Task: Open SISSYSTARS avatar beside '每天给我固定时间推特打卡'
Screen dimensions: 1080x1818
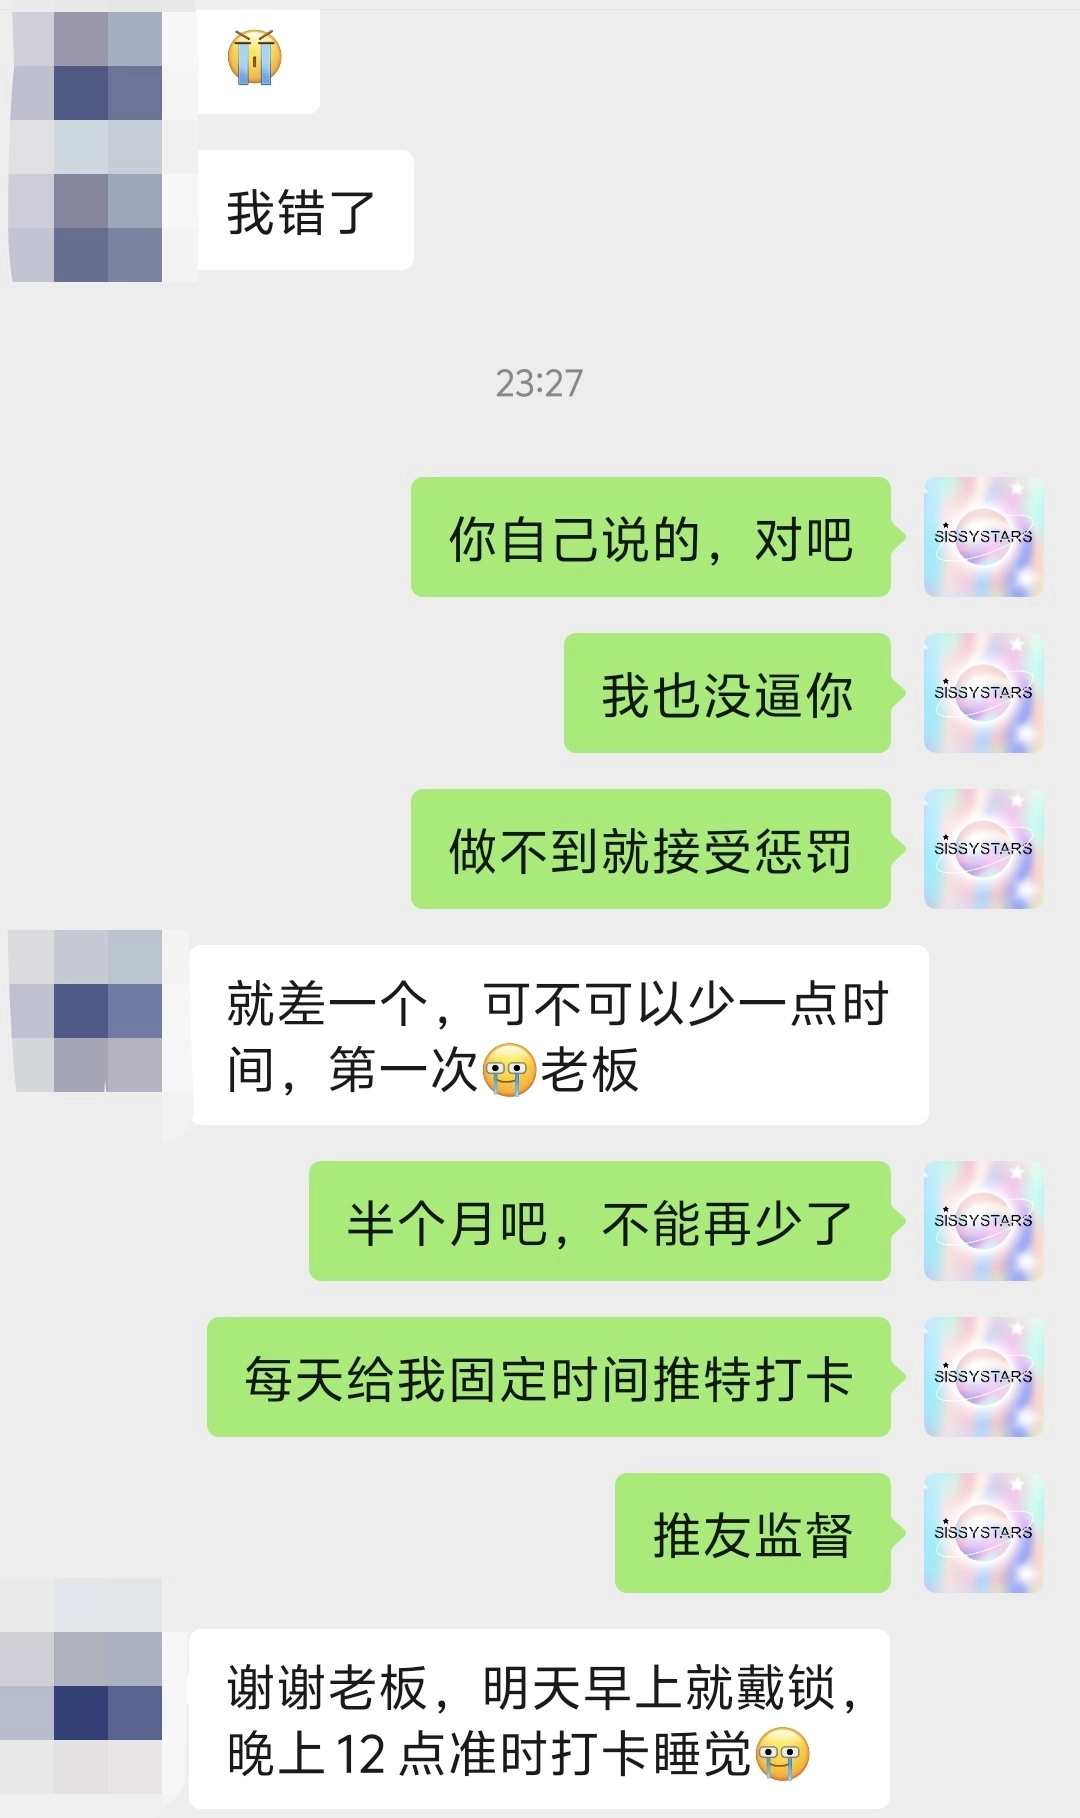Action: (984, 1377)
